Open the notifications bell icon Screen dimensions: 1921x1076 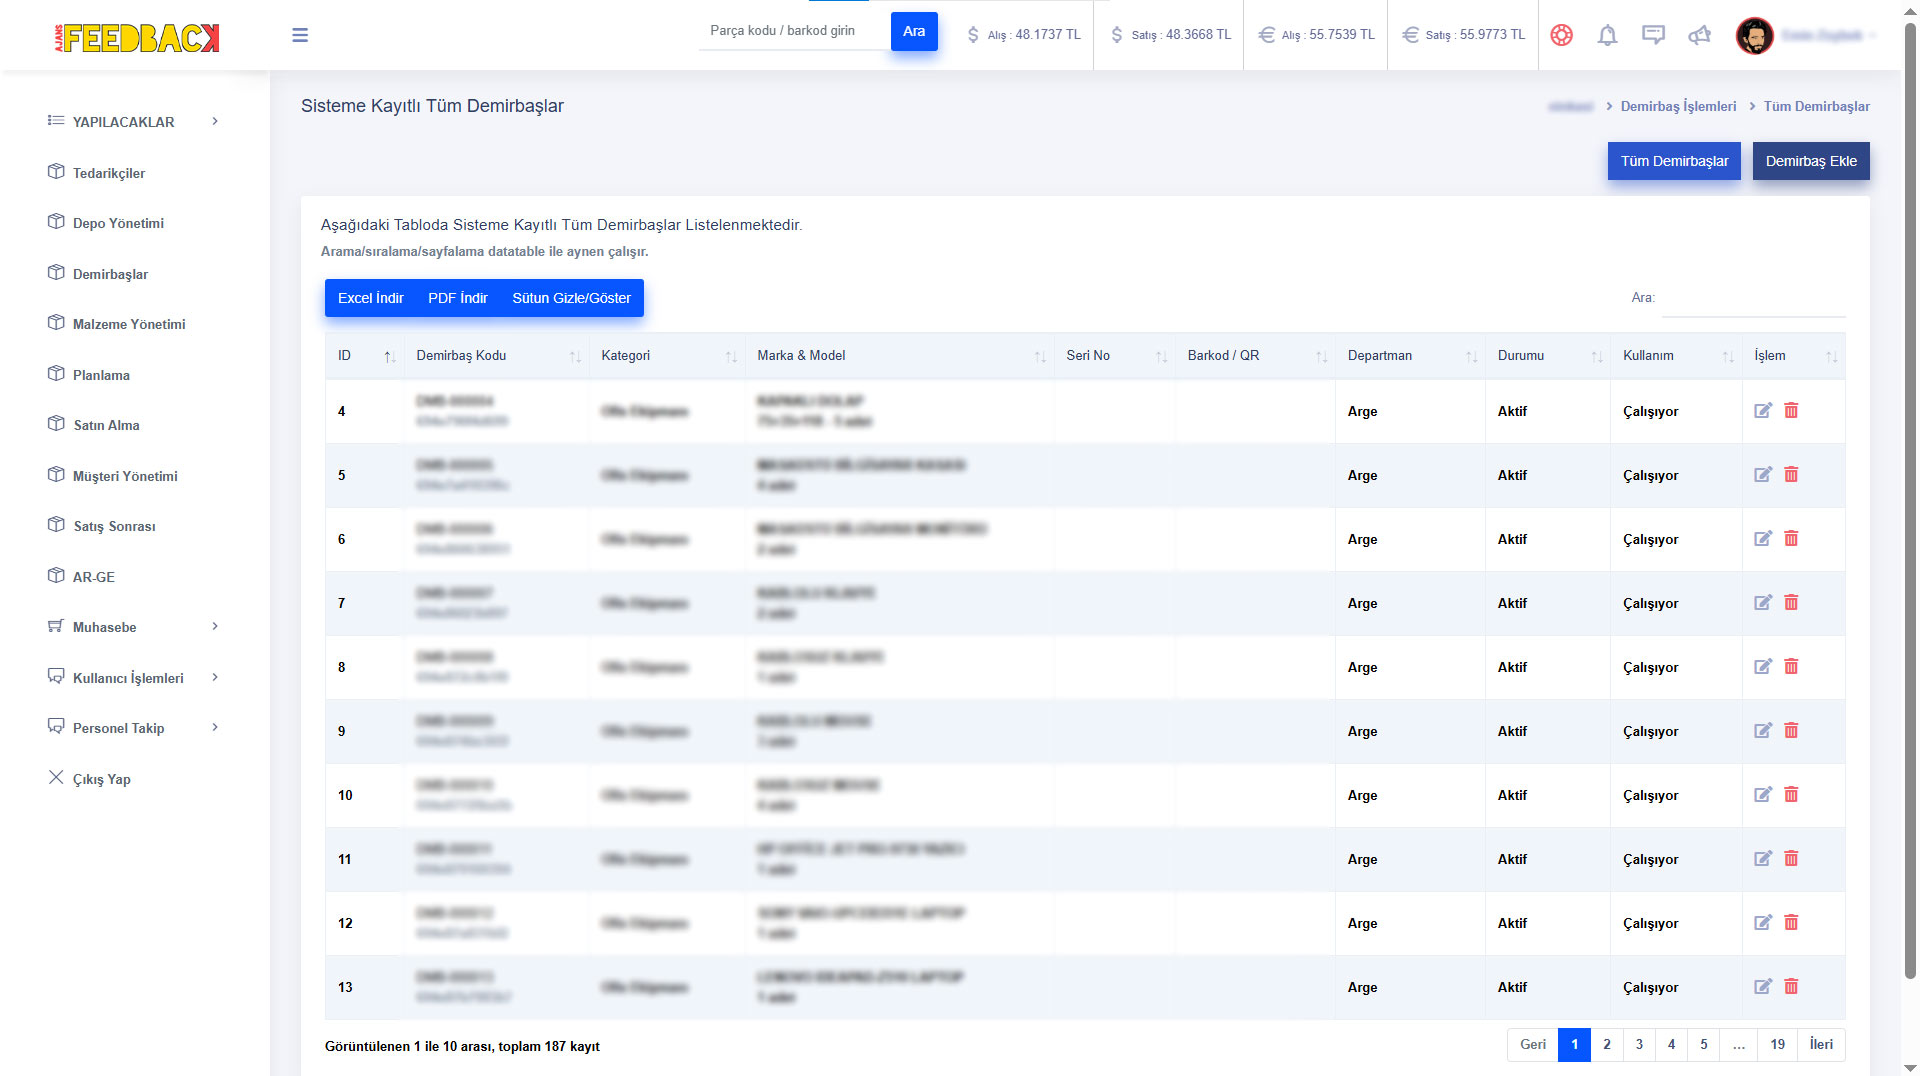pos(1607,35)
